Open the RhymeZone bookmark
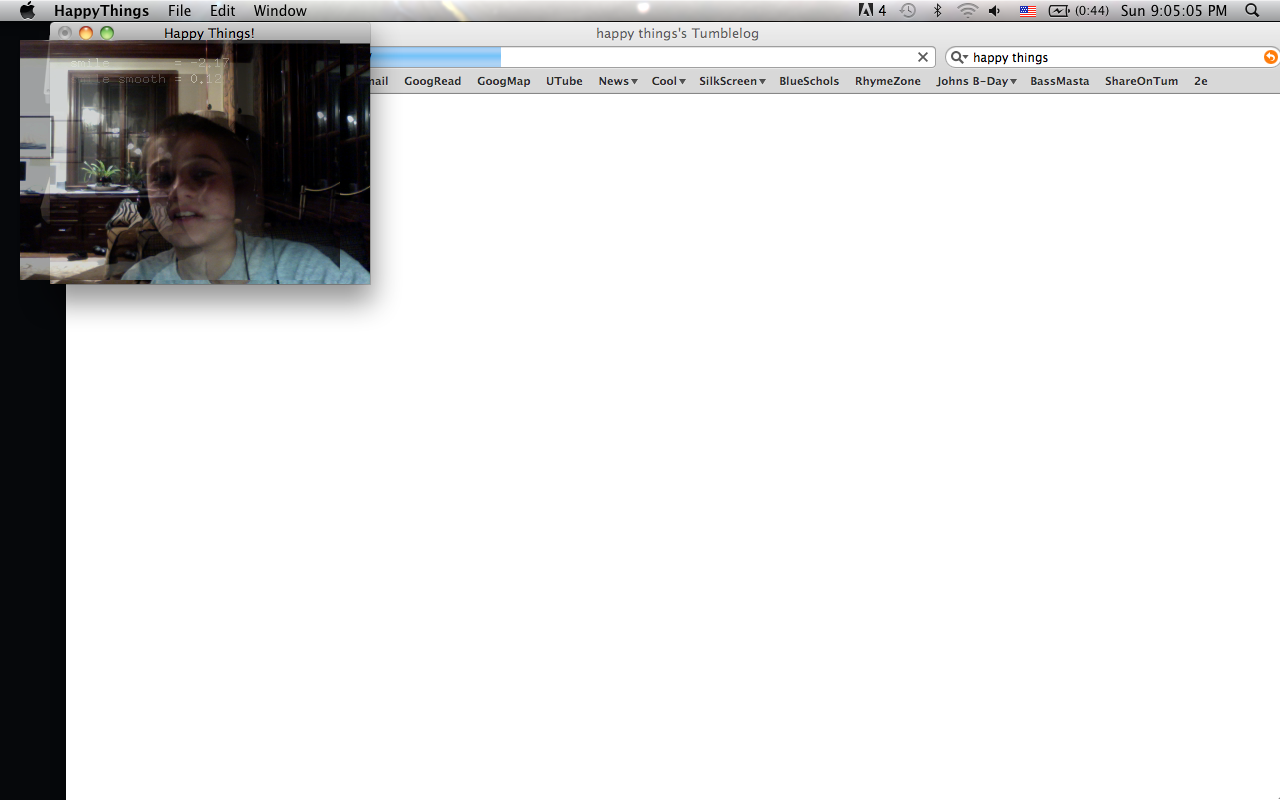The height and width of the screenshot is (800, 1280). point(888,81)
